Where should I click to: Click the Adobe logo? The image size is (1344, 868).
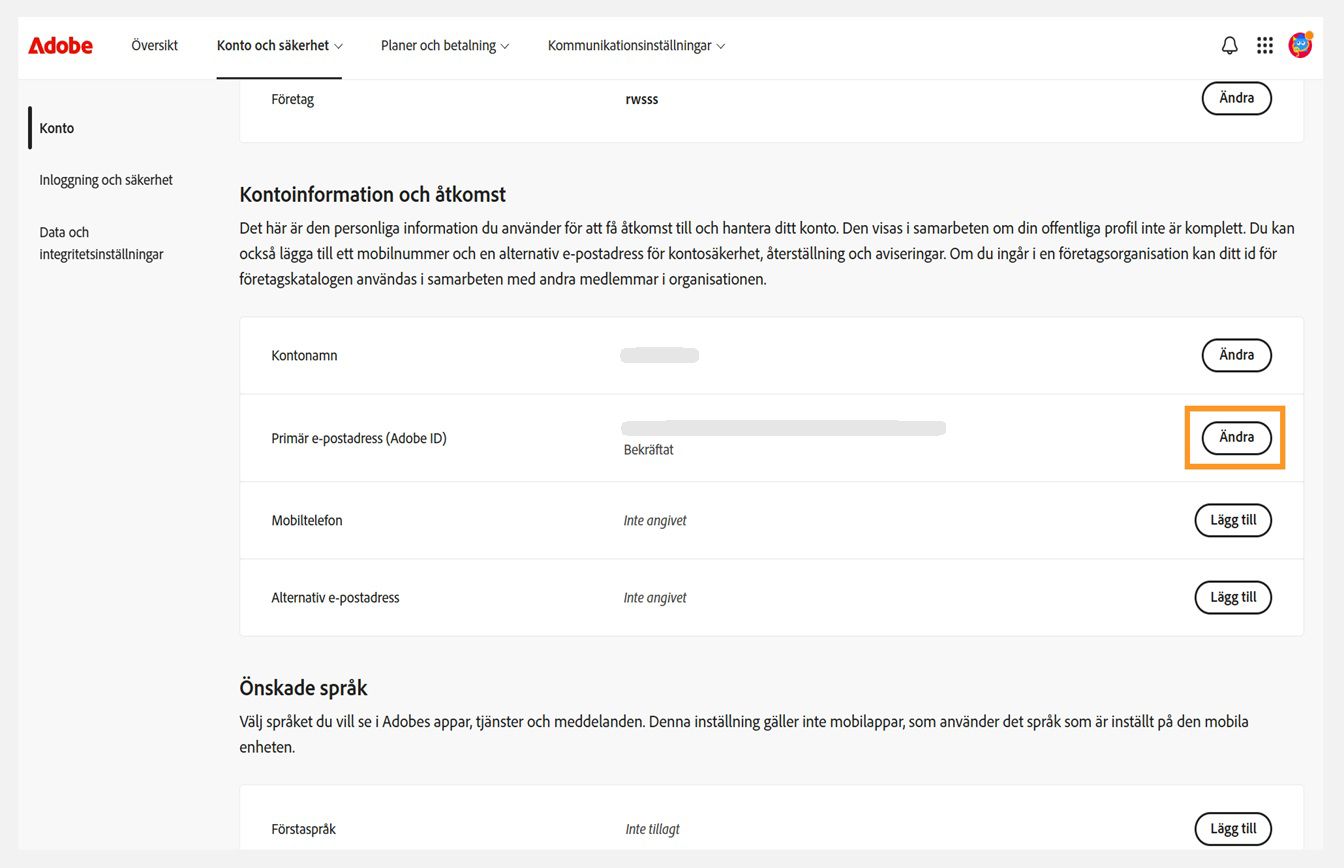(x=60, y=45)
